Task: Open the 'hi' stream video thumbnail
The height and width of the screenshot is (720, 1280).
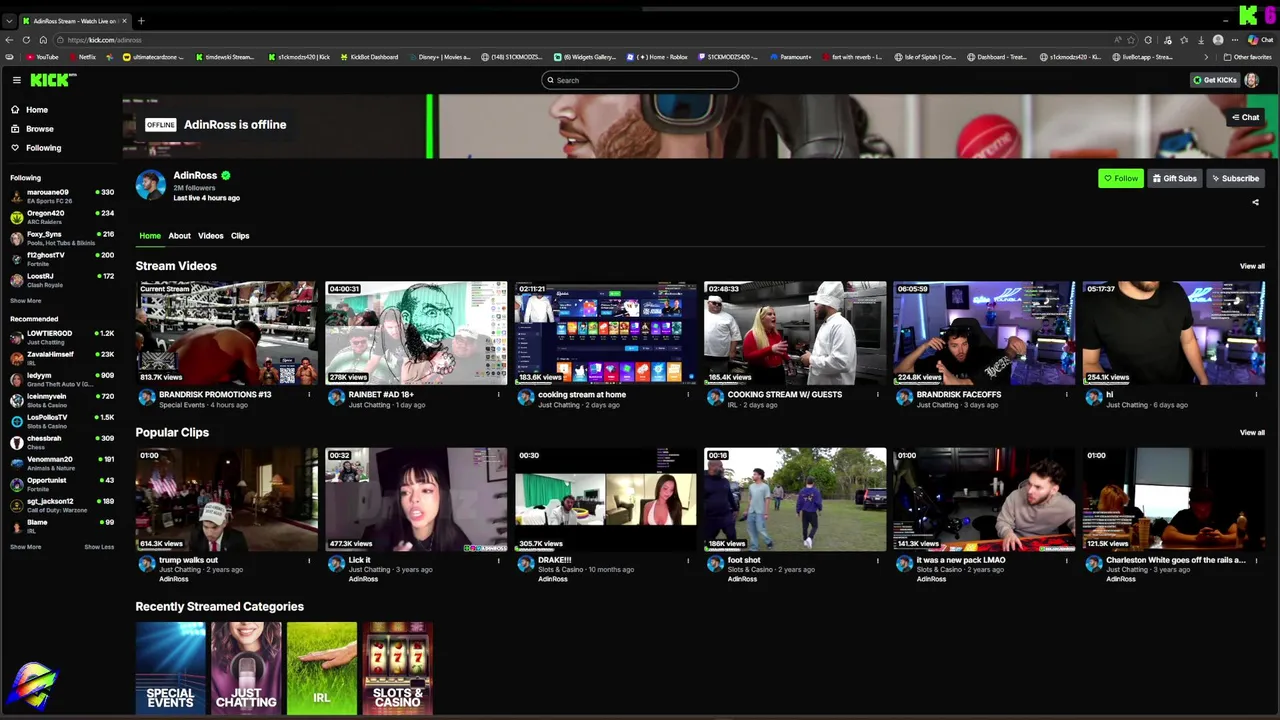Action: [1174, 333]
